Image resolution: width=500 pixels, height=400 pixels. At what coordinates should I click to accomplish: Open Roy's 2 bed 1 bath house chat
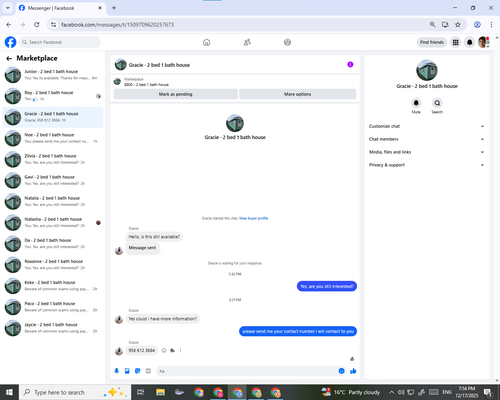pos(53,96)
